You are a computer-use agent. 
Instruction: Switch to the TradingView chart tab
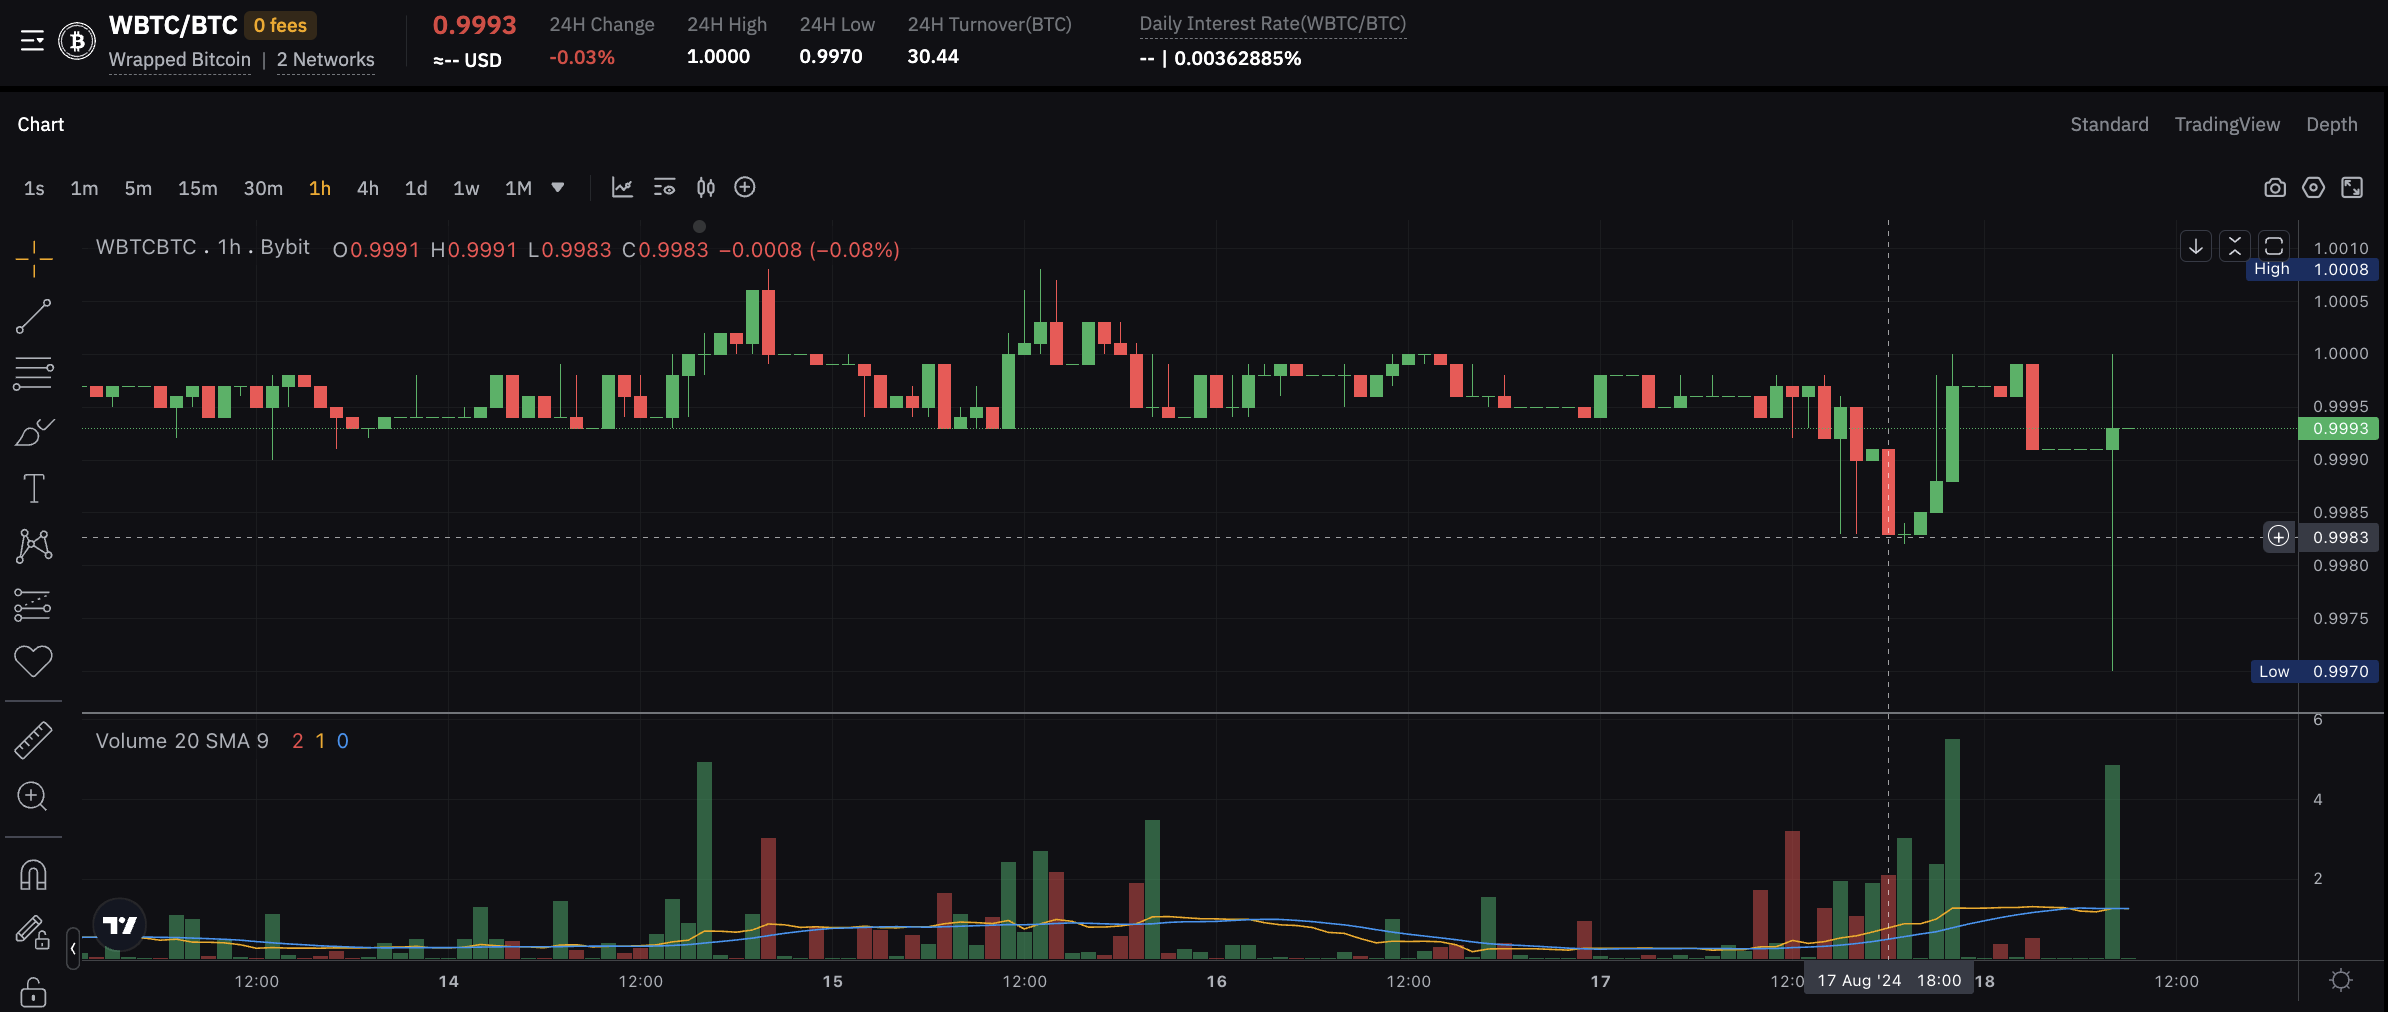pyautogui.click(x=2227, y=124)
